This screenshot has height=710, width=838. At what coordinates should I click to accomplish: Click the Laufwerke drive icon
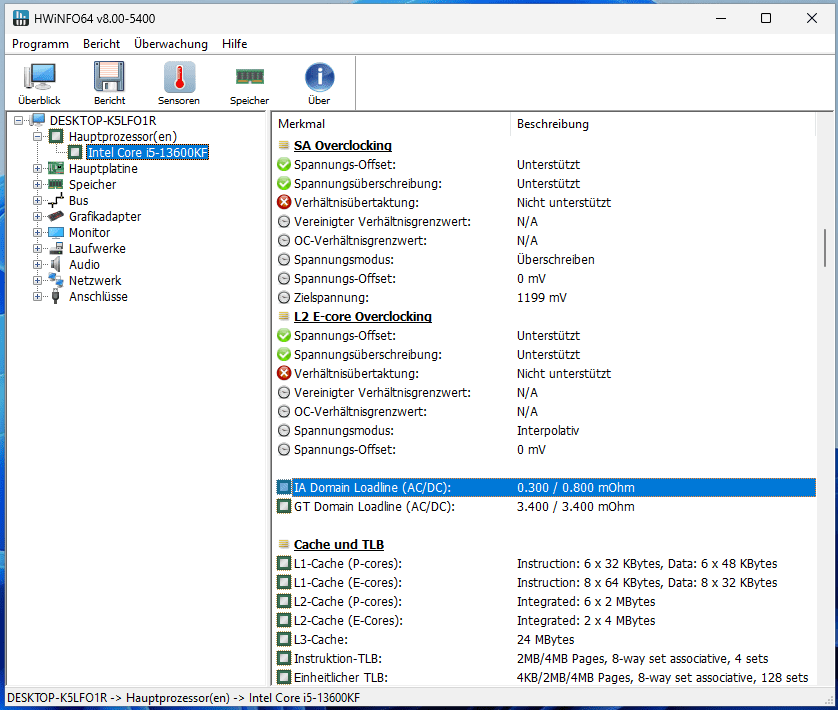pos(56,249)
